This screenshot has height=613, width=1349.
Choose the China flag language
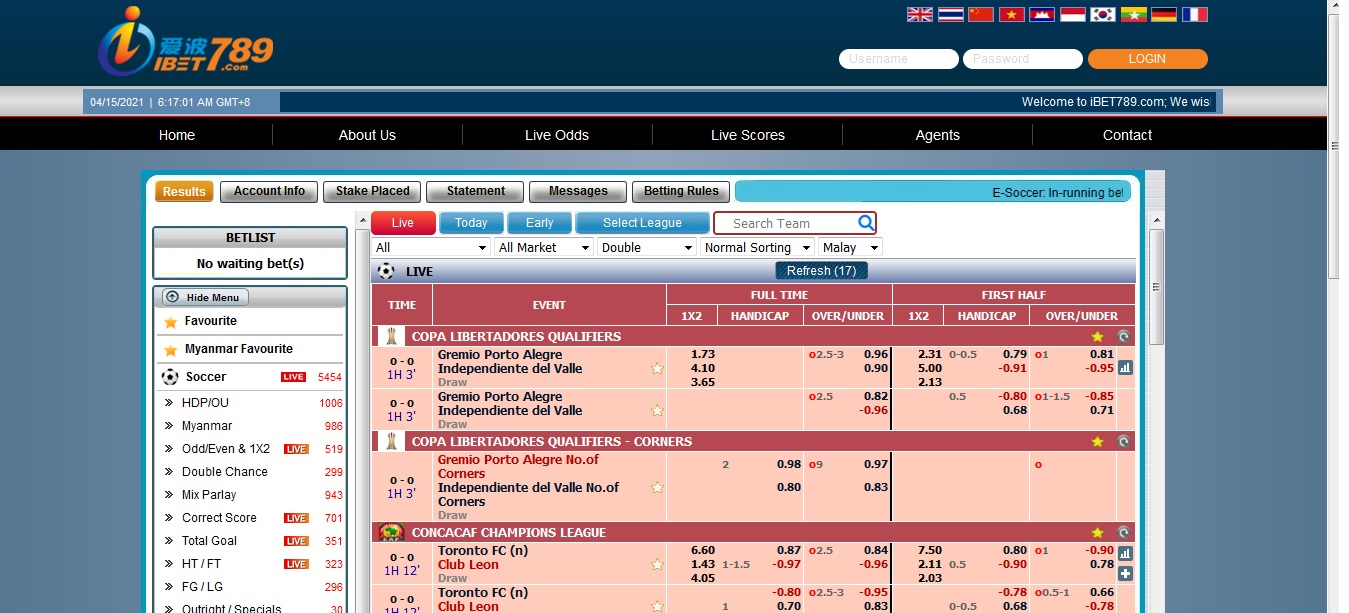(981, 14)
